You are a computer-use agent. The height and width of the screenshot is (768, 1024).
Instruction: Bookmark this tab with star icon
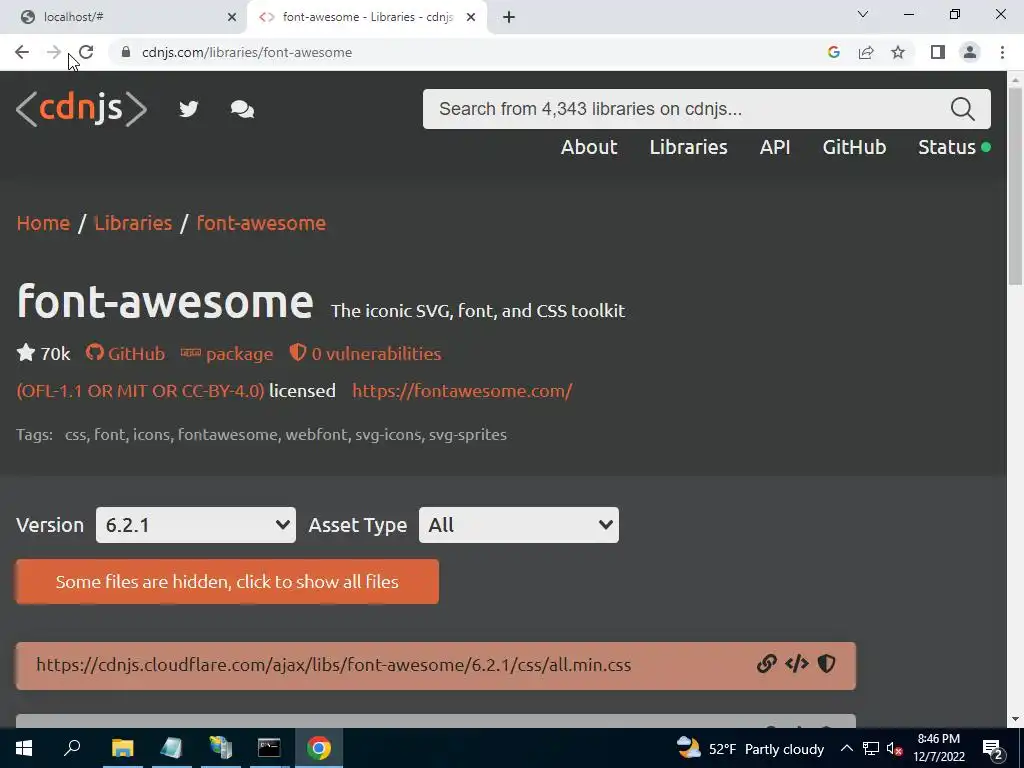pos(898,52)
